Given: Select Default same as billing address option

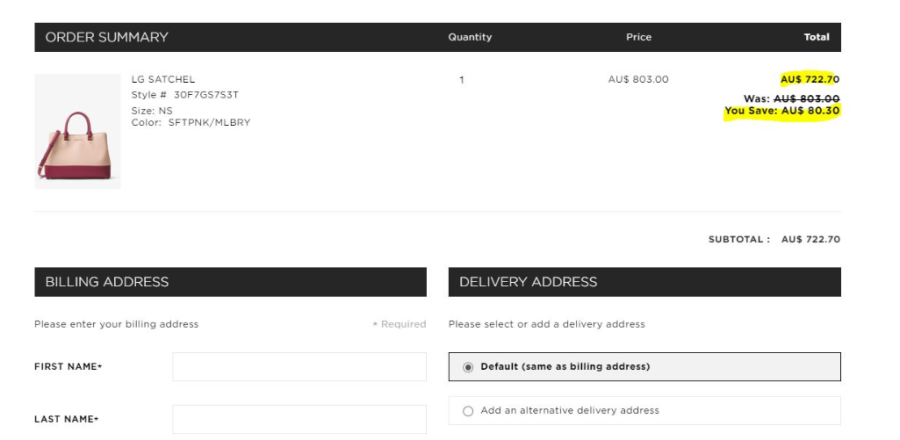Looking at the screenshot, I should pyautogui.click(x=468, y=367).
